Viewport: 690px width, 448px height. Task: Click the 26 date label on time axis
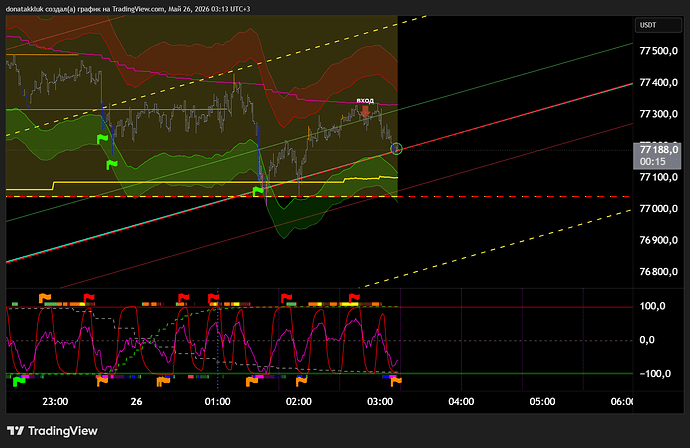[136, 402]
